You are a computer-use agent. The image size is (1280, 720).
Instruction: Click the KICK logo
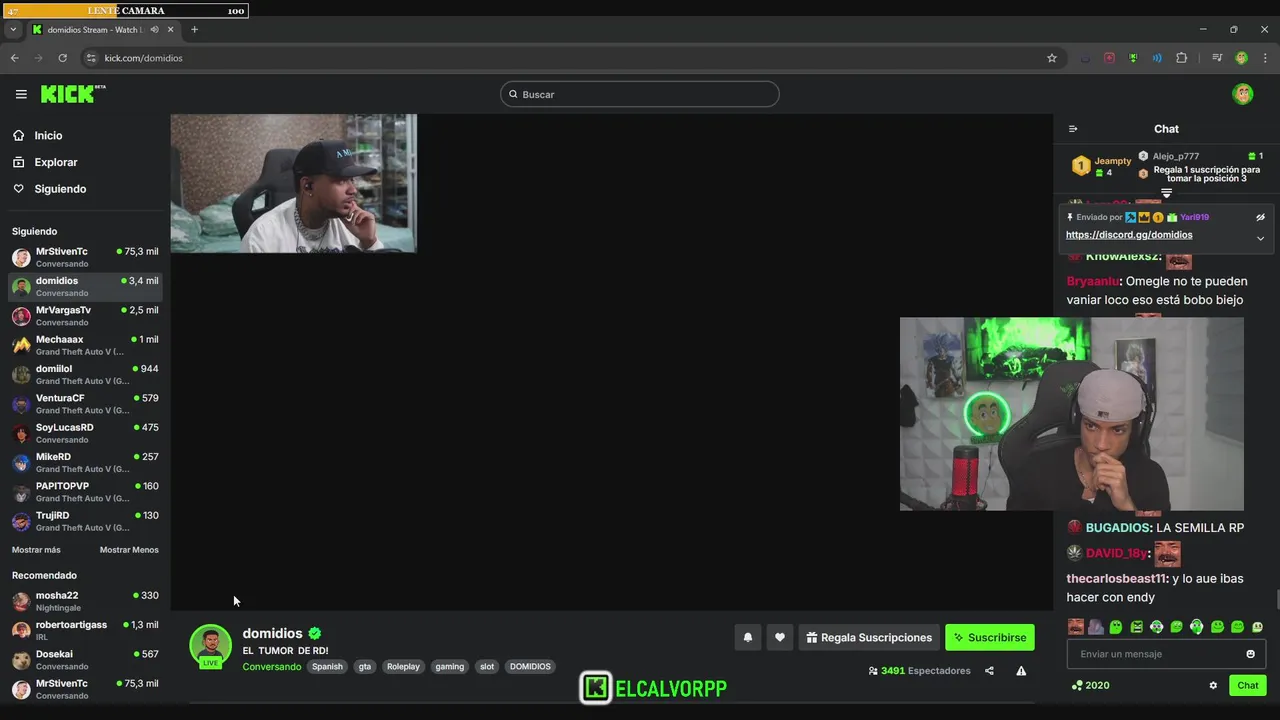(x=72, y=94)
